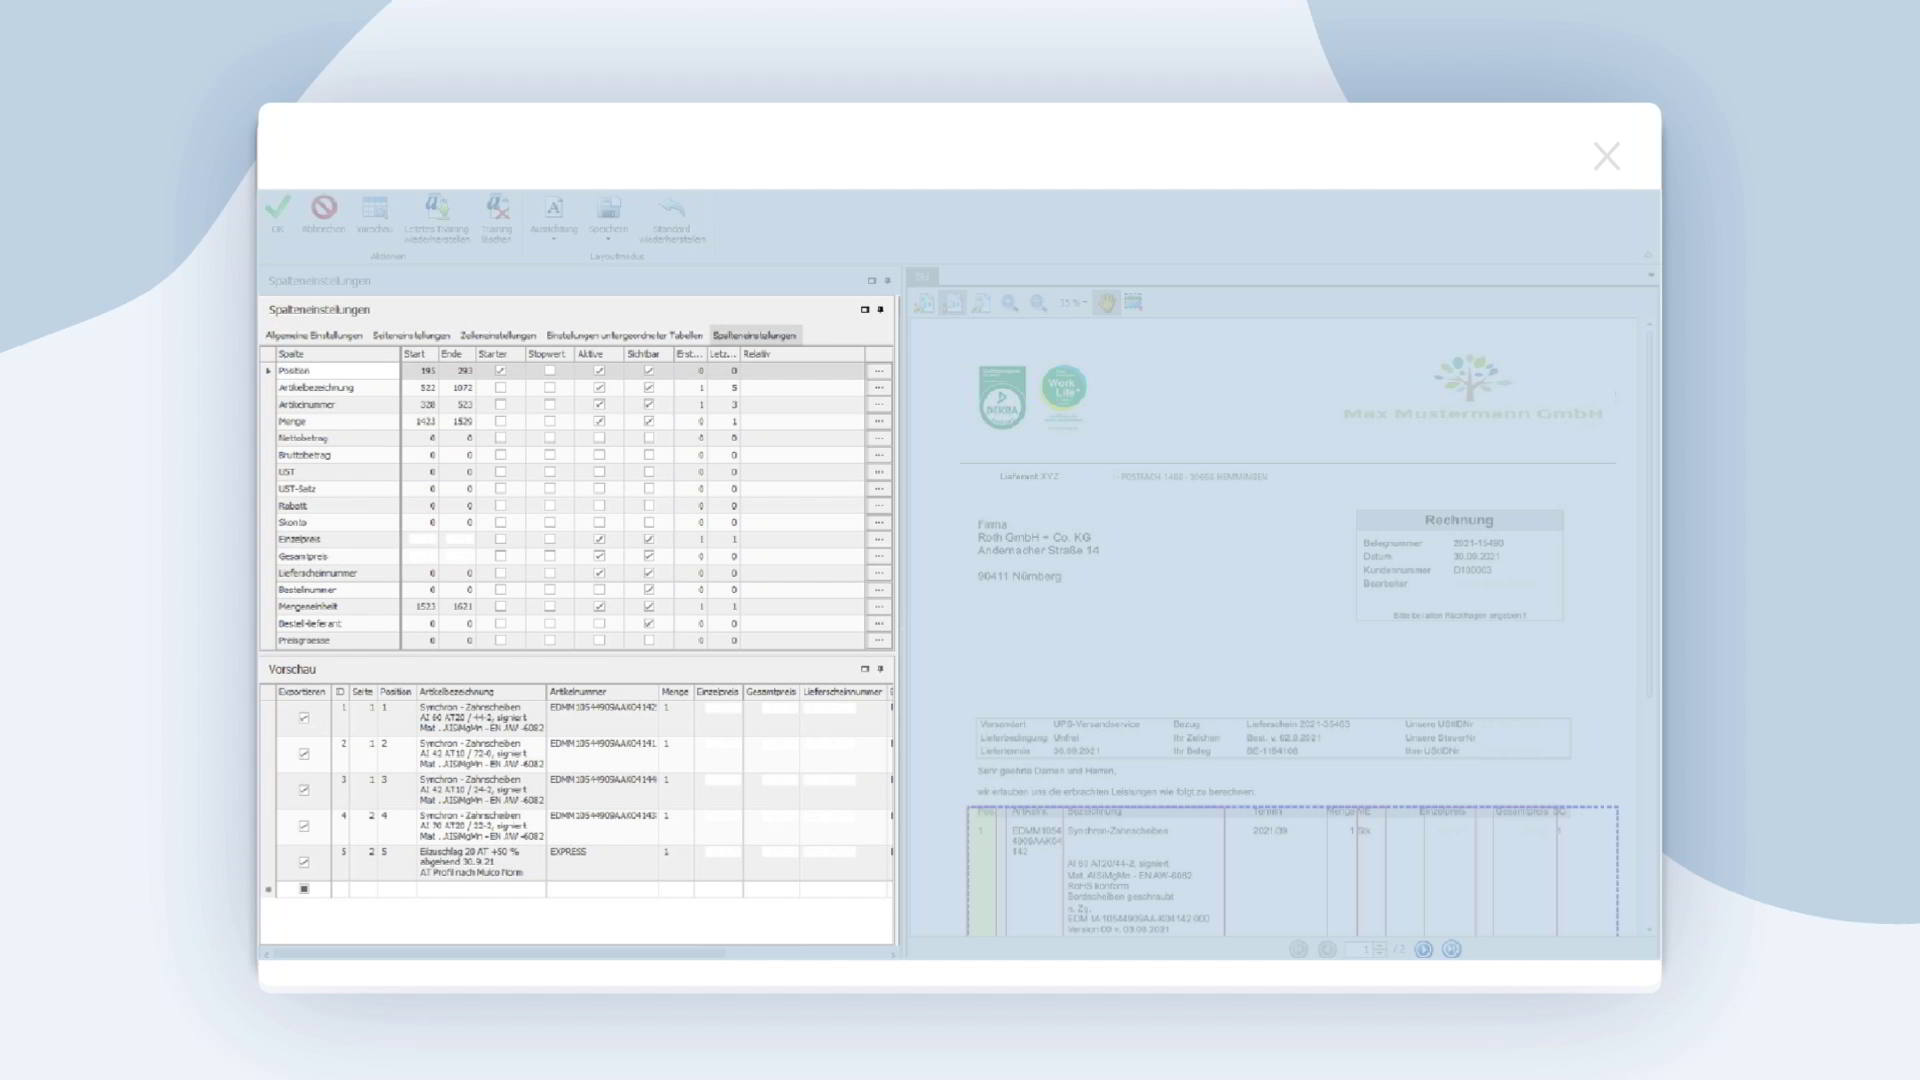The height and width of the screenshot is (1080, 1920).
Task: Enable Aktive checkbox for Nettobetrag row
Action: click(599, 438)
